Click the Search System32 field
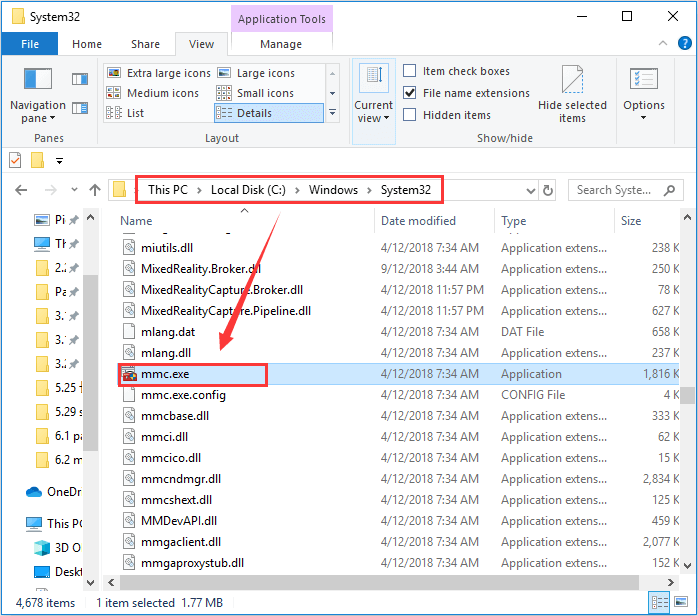Screen dimensions: 698x616 [625, 190]
